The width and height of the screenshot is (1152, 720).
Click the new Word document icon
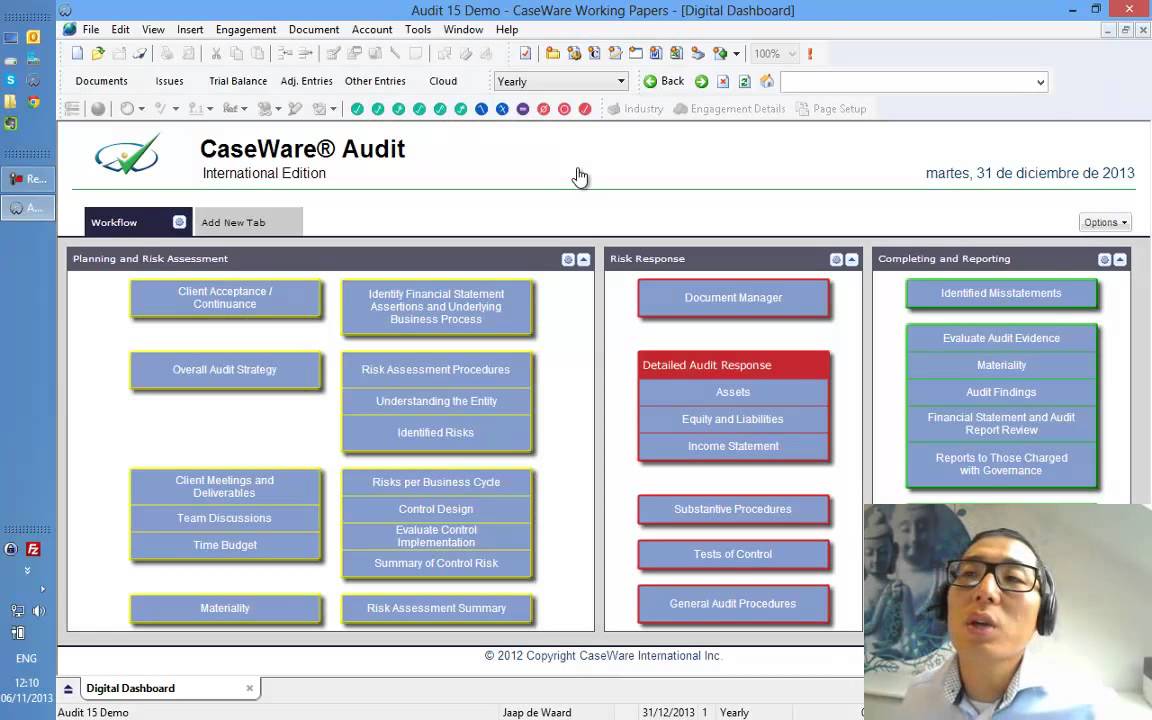click(x=656, y=54)
